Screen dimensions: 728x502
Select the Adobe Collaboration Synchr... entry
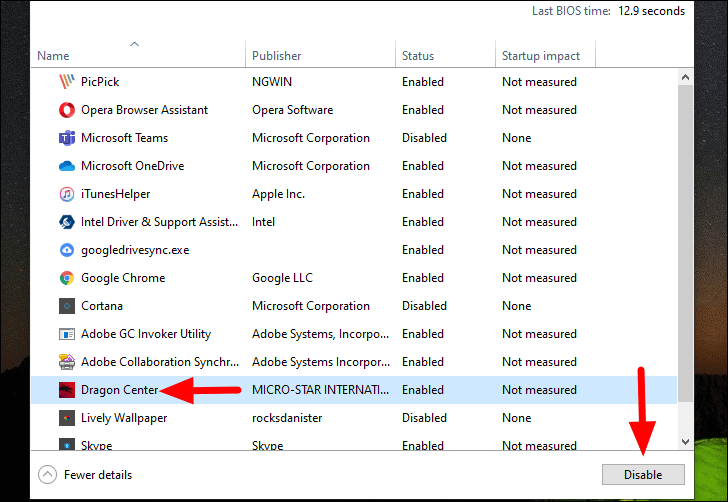pyautogui.click(x=160, y=362)
